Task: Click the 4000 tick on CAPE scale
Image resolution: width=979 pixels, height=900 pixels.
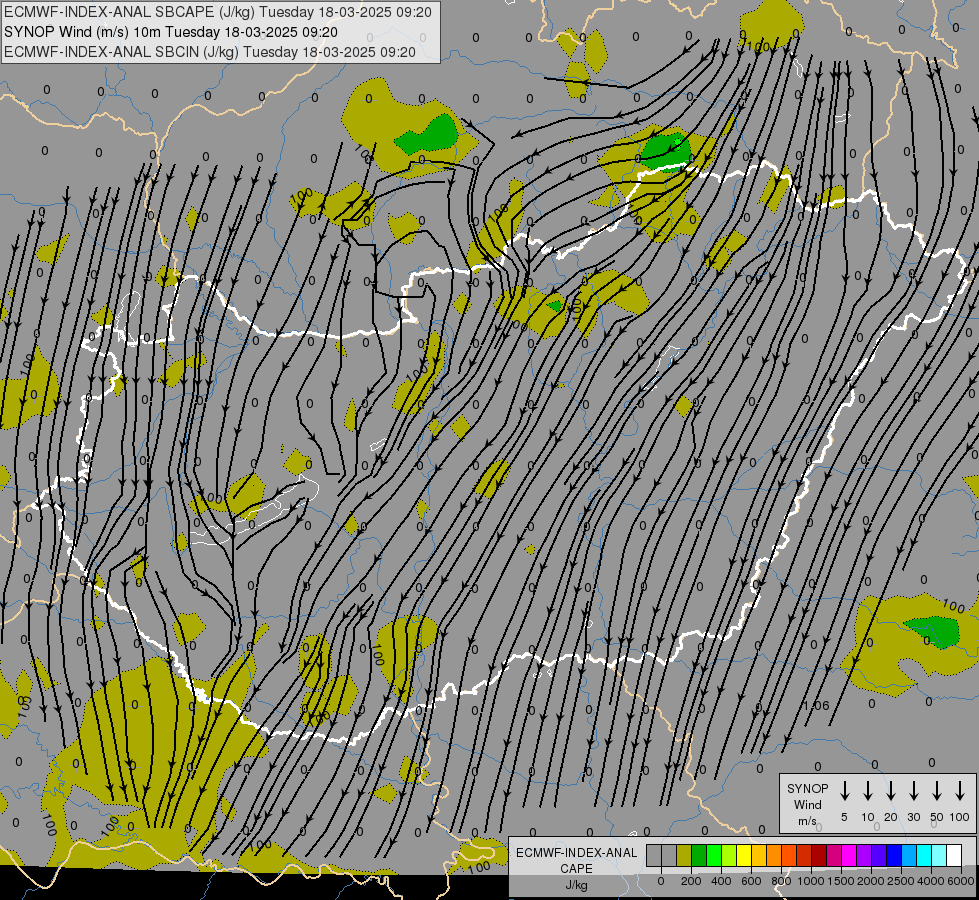Action: [930, 881]
